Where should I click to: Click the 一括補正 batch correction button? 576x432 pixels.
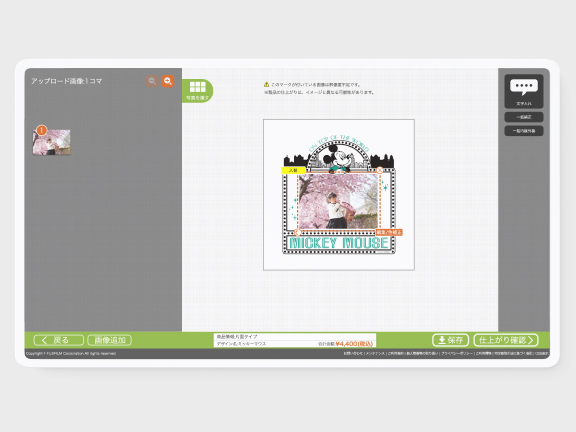(x=524, y=117)
